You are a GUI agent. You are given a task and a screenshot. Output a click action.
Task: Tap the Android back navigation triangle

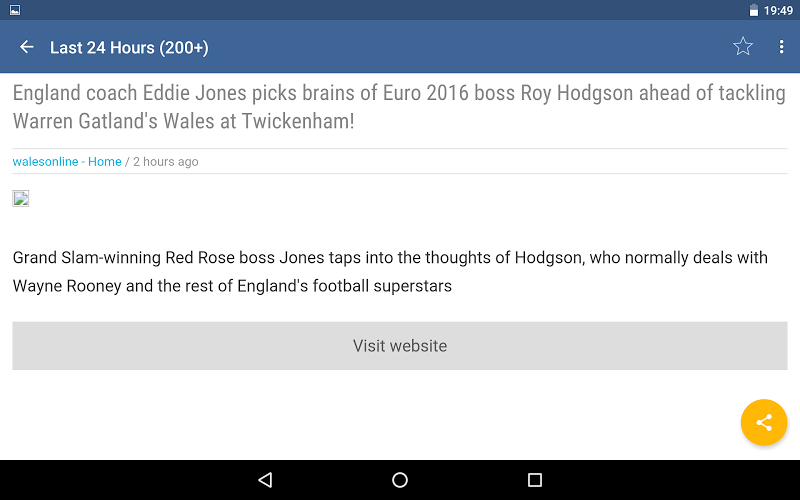pyautogui.click(x=265, y=480)
